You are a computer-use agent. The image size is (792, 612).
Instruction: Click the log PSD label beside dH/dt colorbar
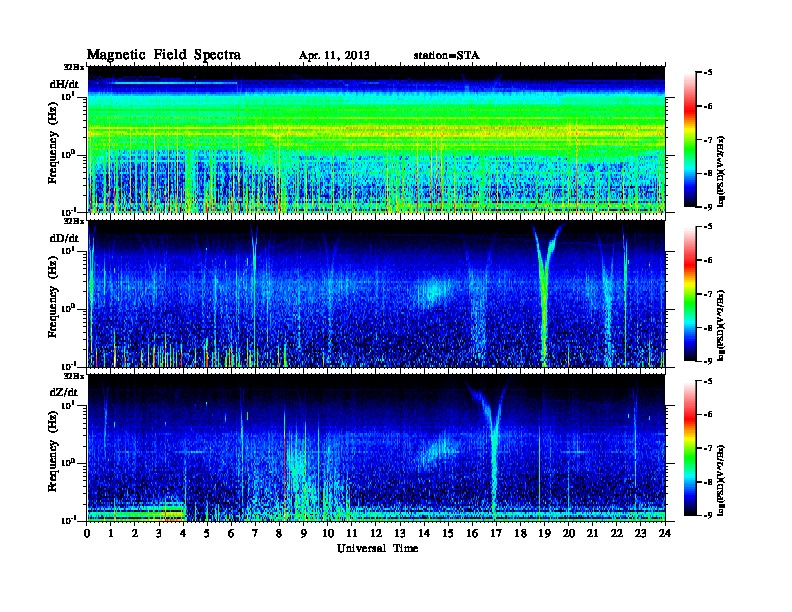[721, 171]
